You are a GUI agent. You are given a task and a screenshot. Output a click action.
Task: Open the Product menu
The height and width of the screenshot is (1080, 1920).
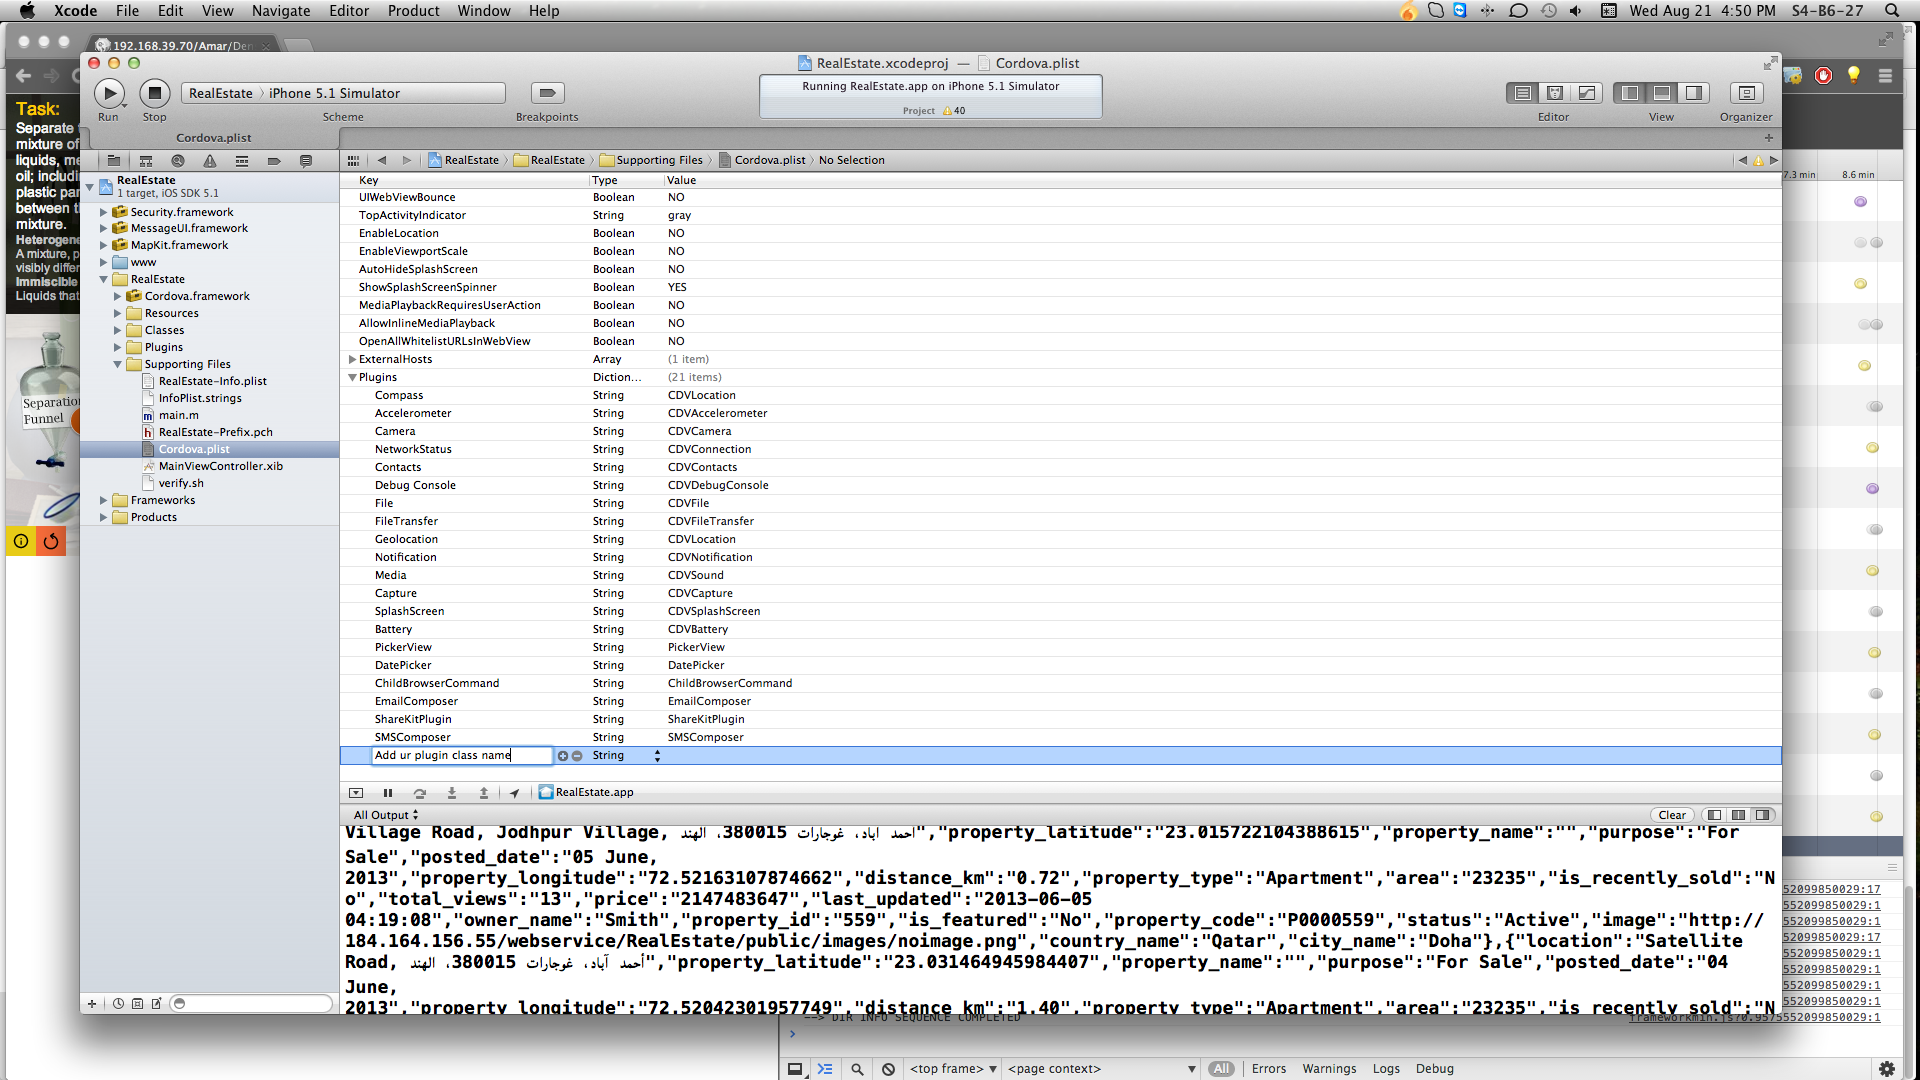pos(413,11)
